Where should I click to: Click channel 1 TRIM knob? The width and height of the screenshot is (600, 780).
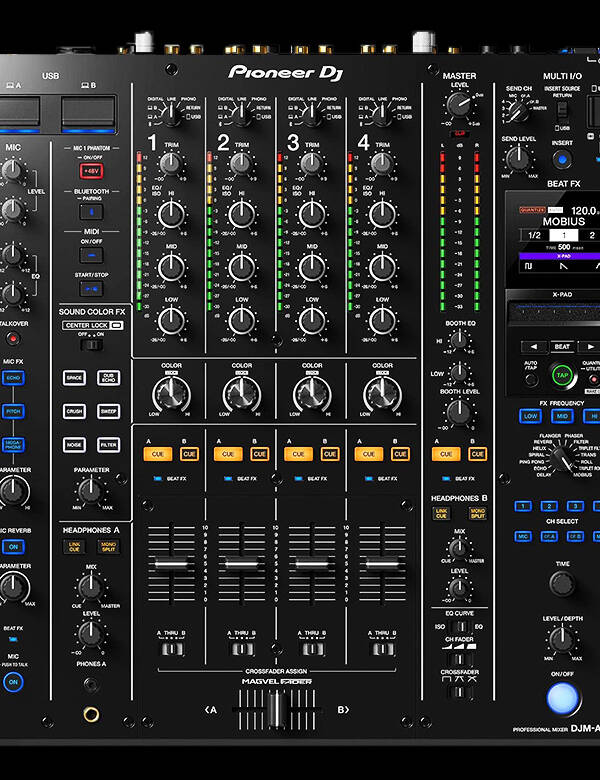coord(171,163)
